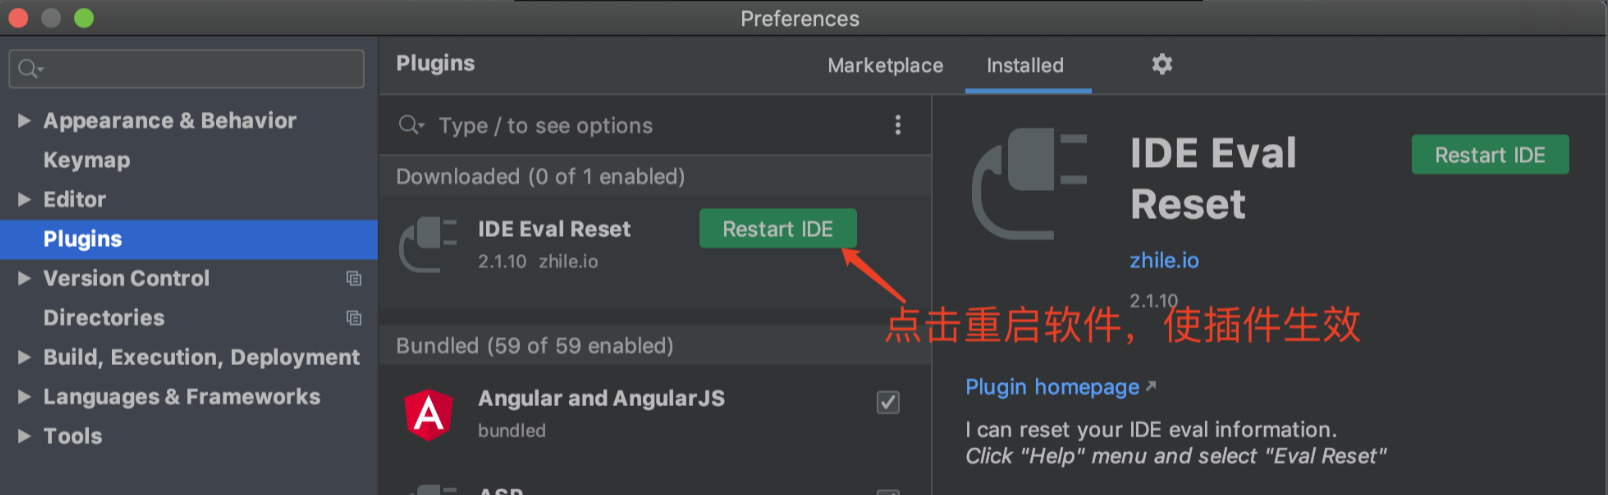Open the zhile.io vendor link

(x=1164, y=260)
